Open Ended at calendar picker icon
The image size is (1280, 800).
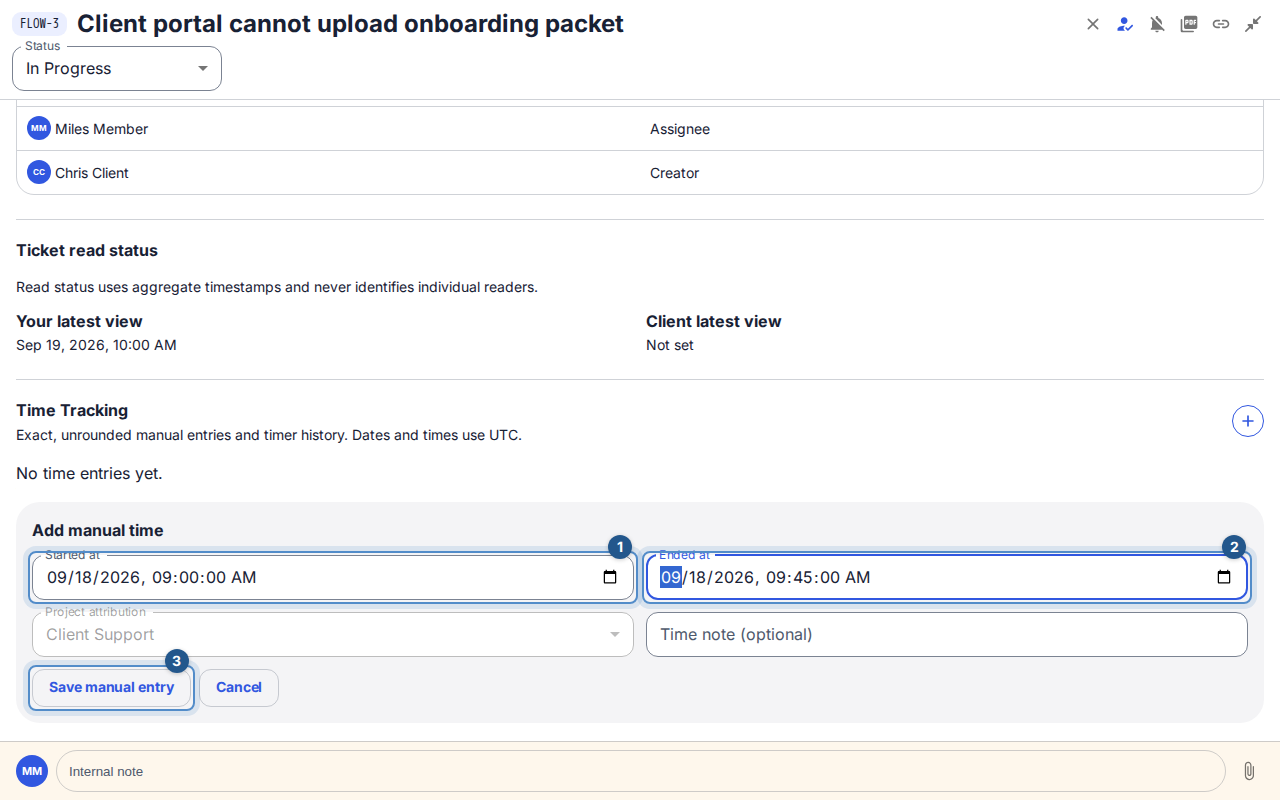point(1224,577)
